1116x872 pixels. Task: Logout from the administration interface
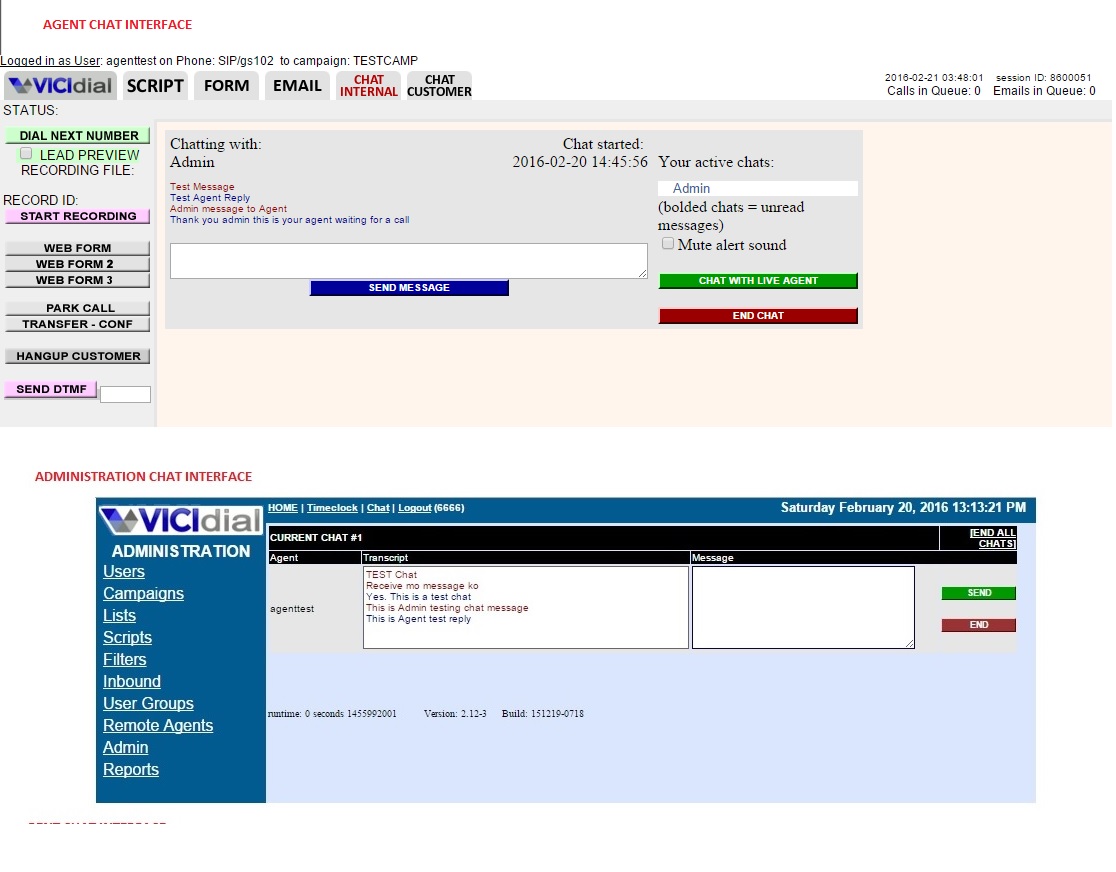[x=415, y=507]
